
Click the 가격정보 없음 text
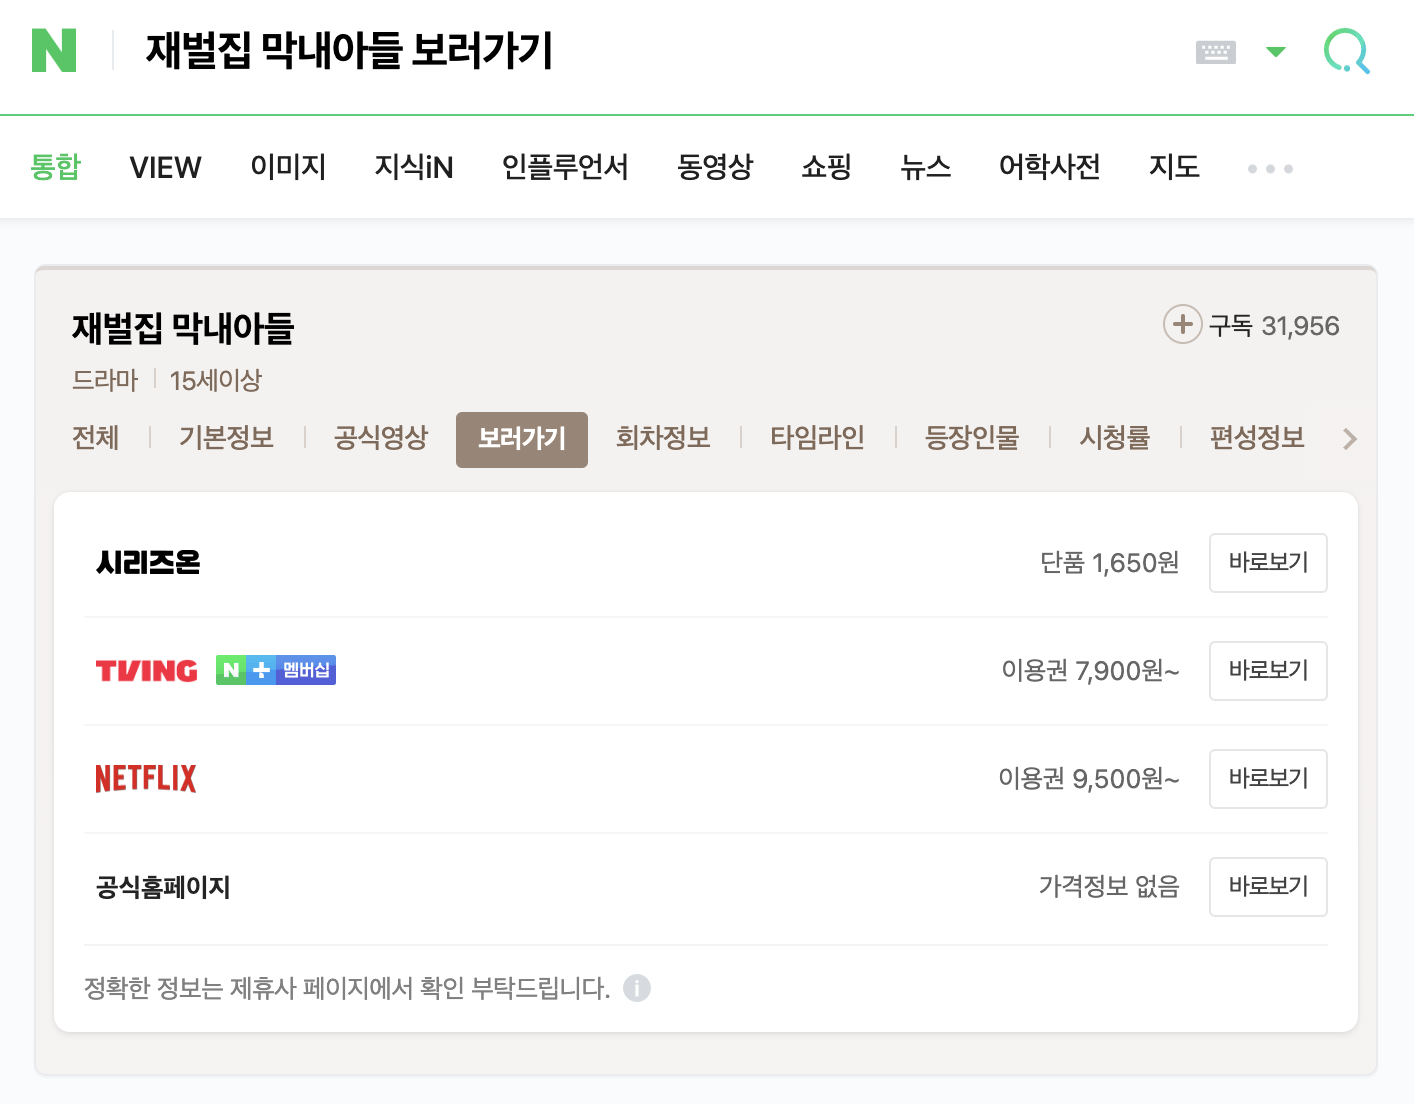click(x=1109, y=887)
